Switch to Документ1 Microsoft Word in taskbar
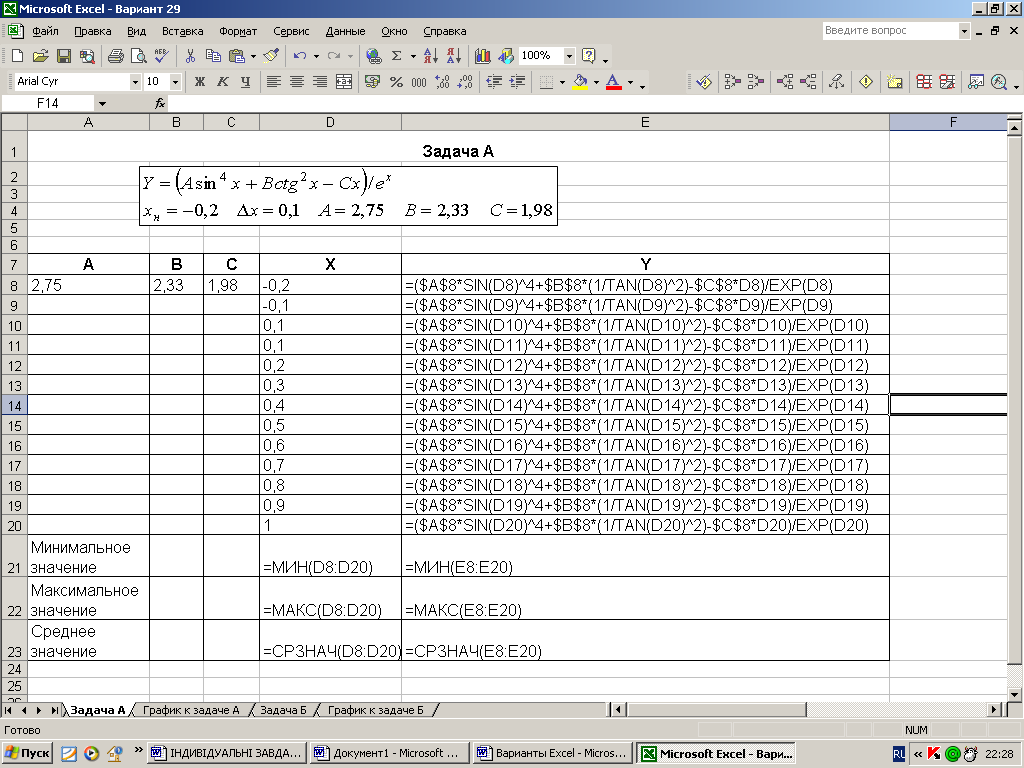Image resolution: width=1024 pixels, height=768 pixels. point(390,753)
